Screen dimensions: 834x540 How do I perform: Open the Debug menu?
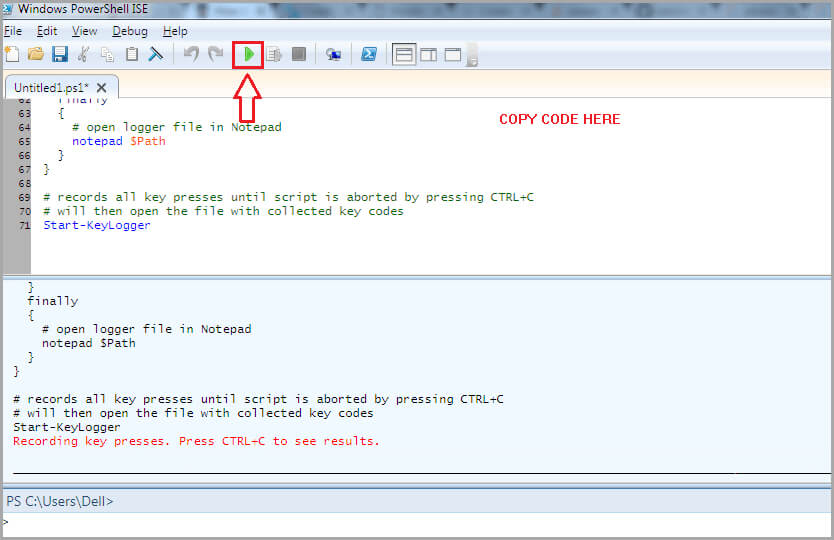129,31
